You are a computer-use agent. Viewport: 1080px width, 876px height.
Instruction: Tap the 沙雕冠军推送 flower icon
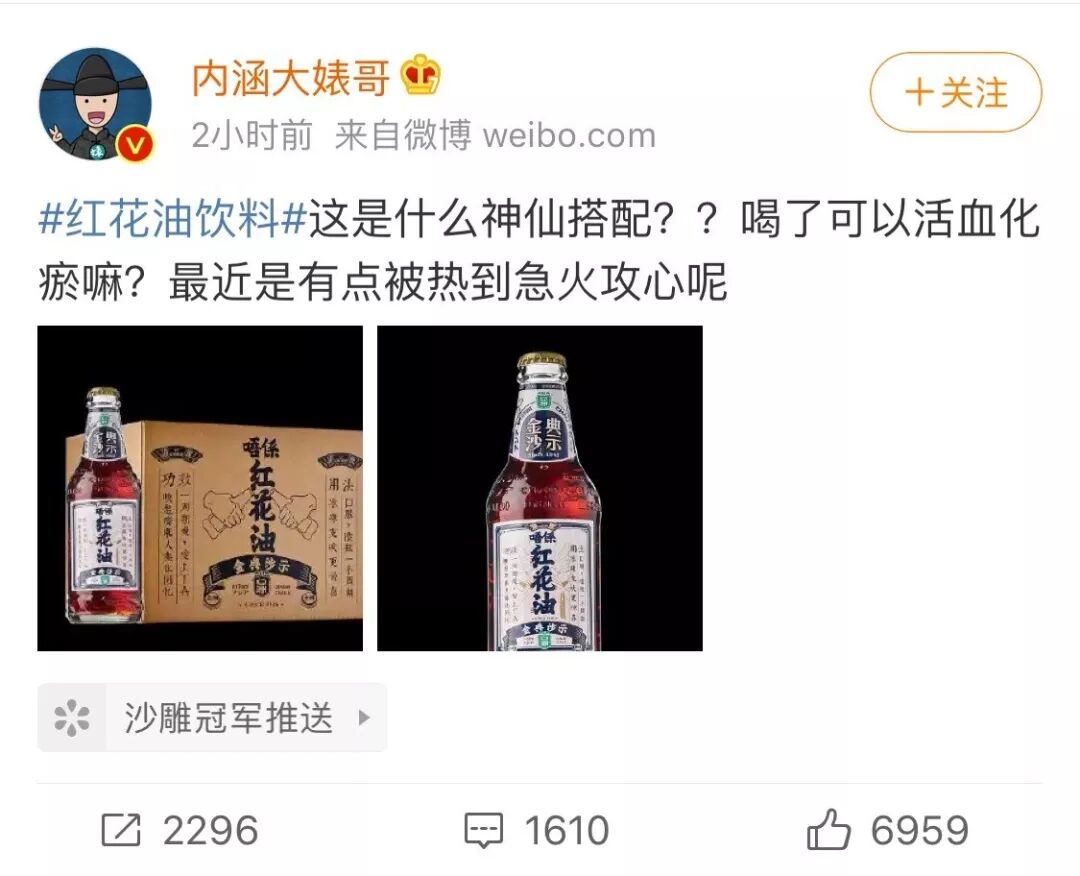pyautogui.click(x=72, y=718)
